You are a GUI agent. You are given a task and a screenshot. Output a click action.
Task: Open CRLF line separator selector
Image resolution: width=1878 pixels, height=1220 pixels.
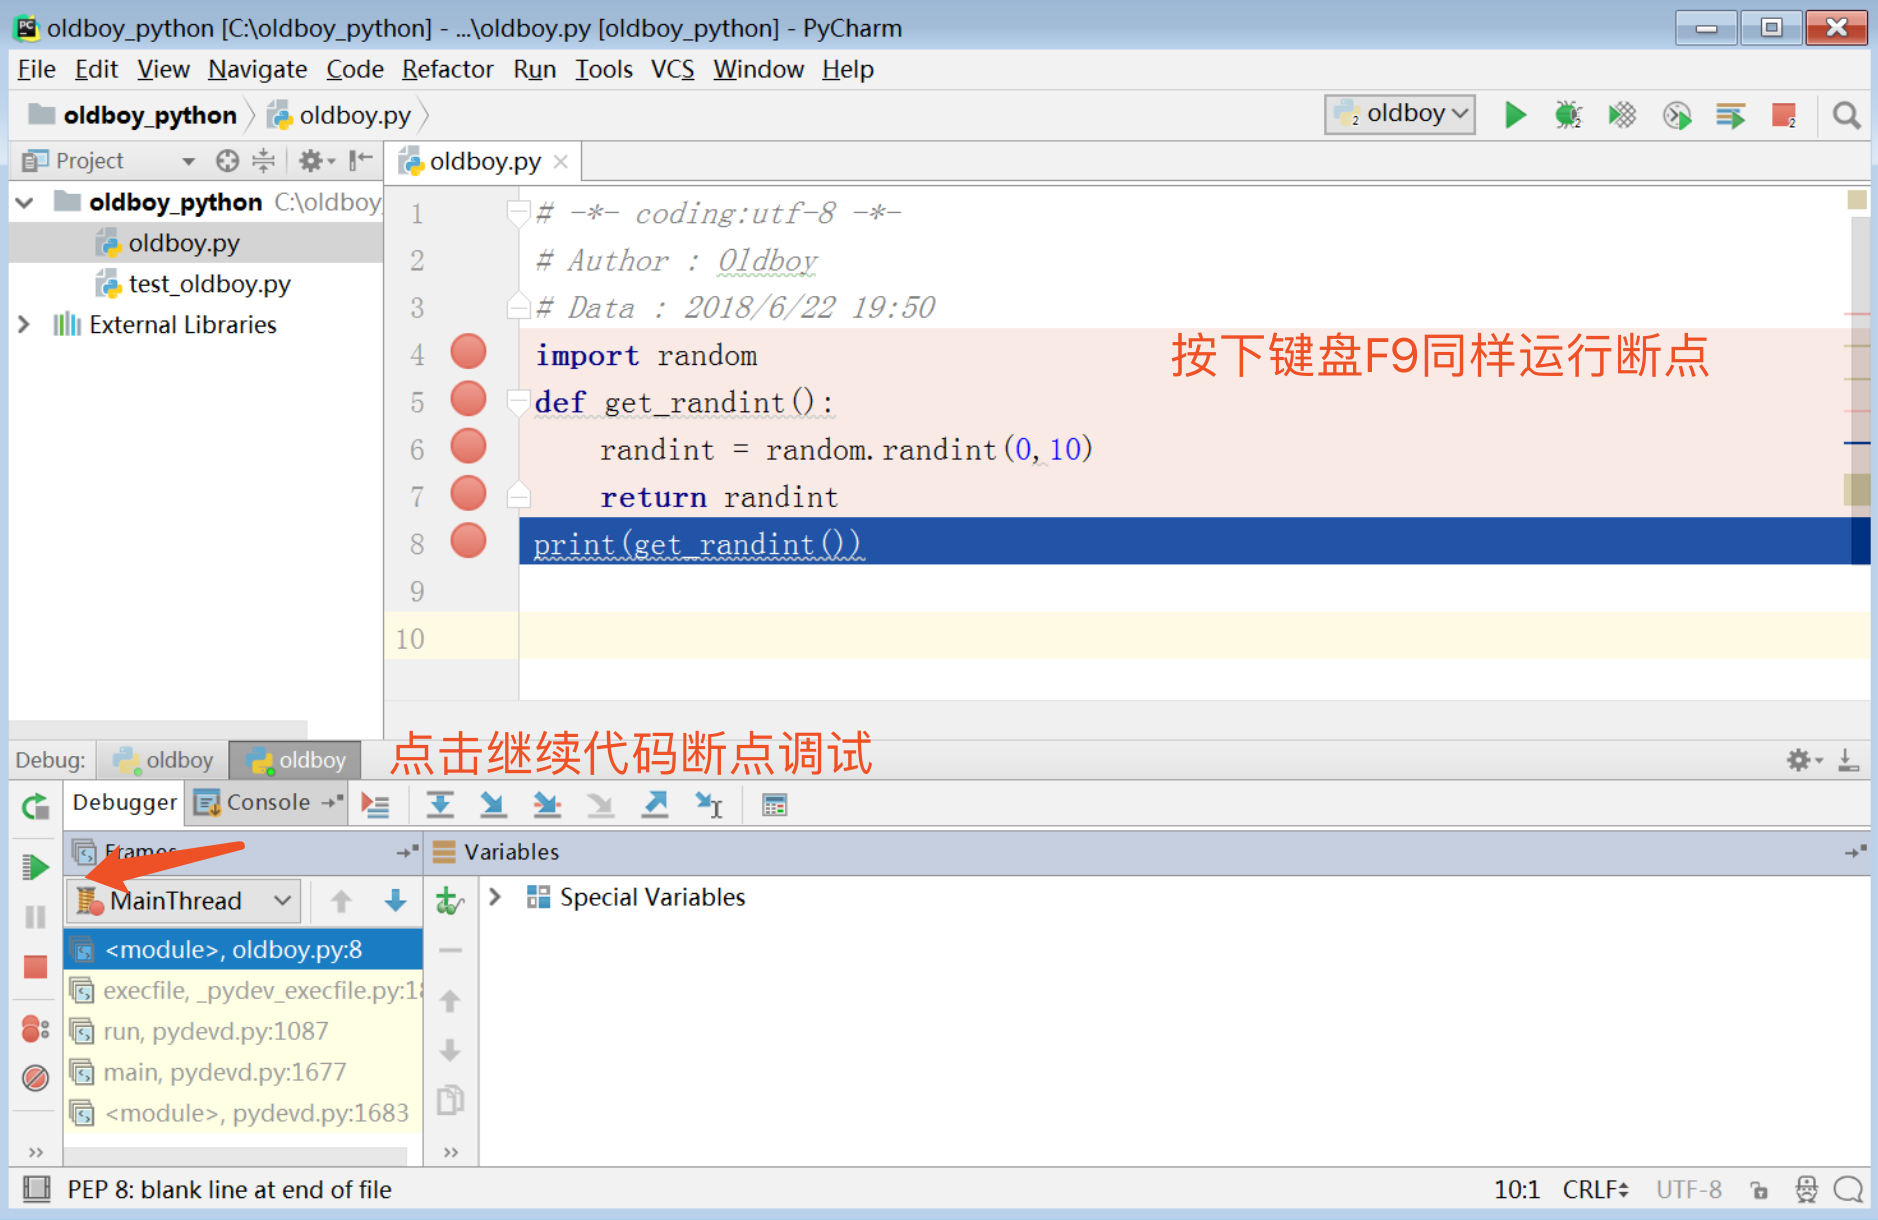tap(1596, 1189)
